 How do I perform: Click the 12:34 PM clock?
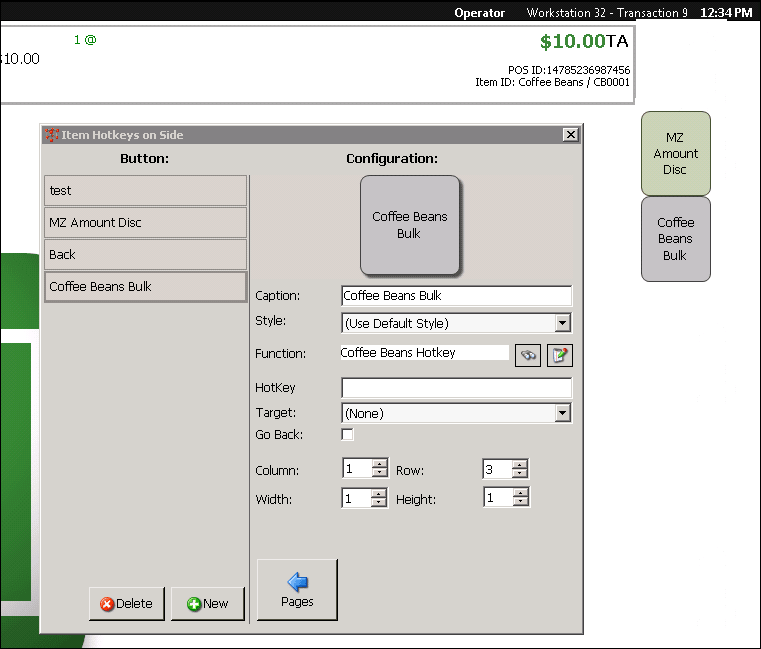(726, 13)
